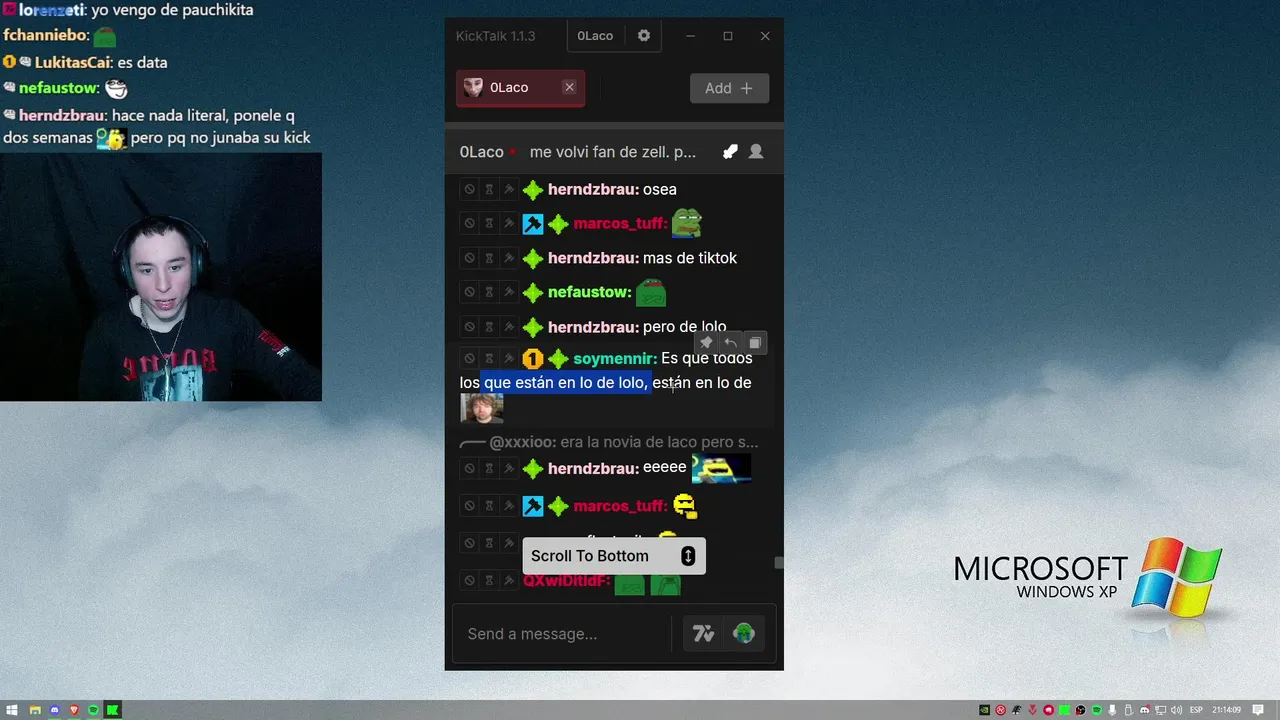Ban icon on 'mas de tiktok' message
This screenshot has height=720, width=1280.
pyautogui.click(x=469, y=258)
